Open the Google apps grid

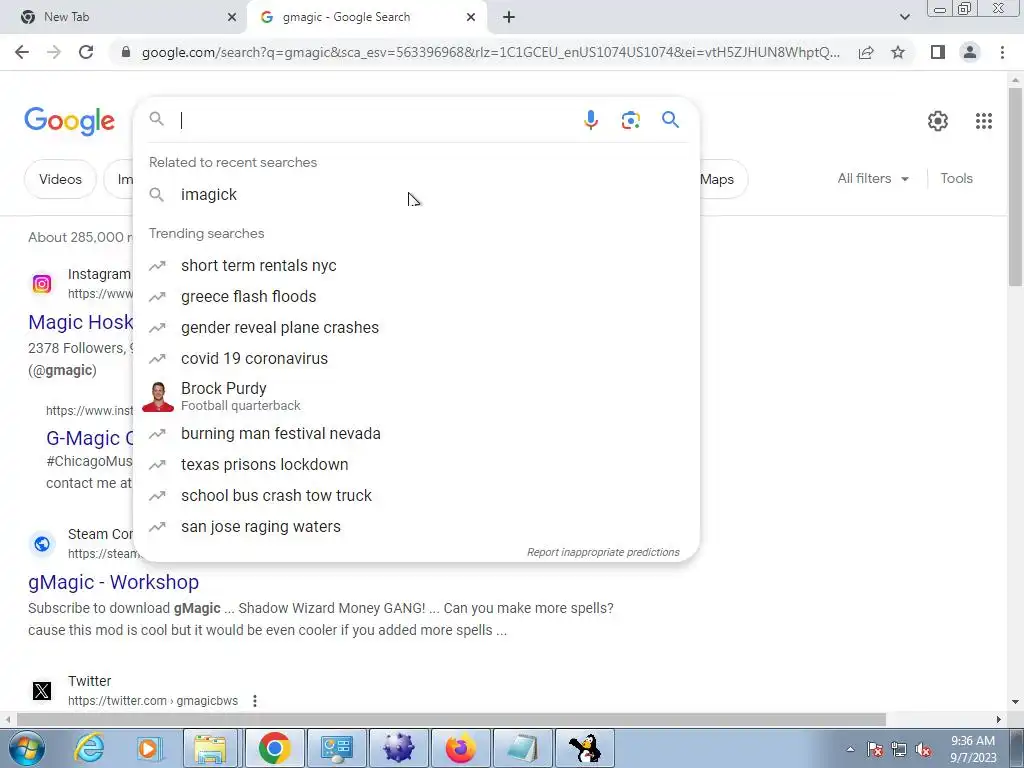[984, 121]
